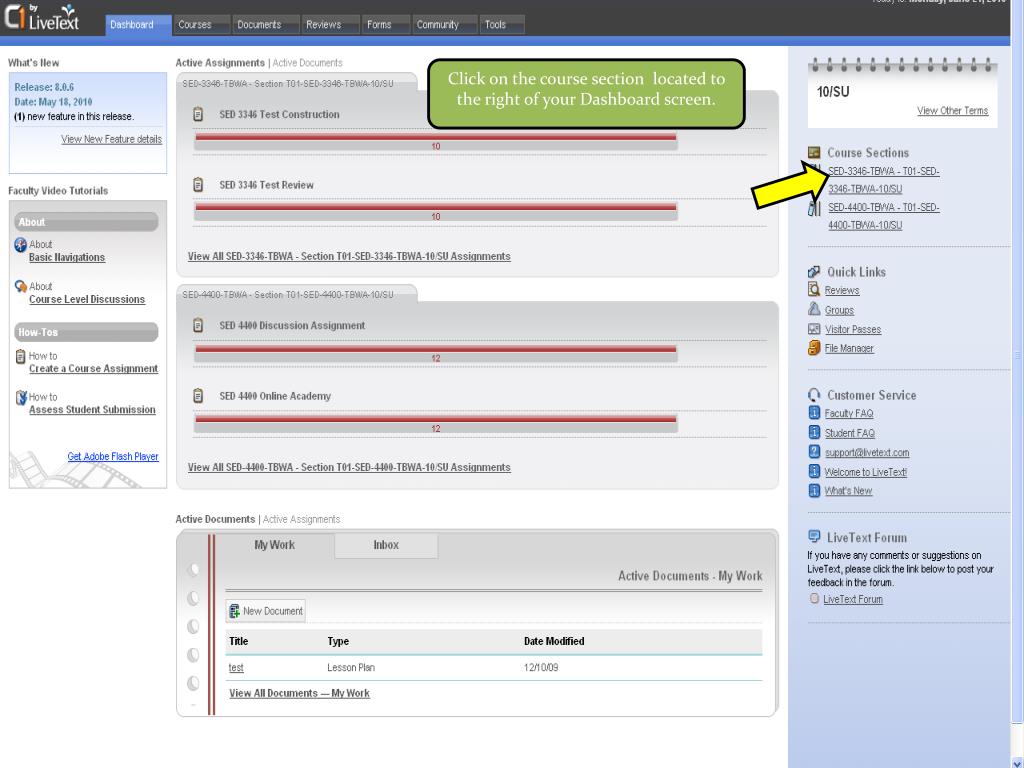The width and height of the screenshot is (1024, 768).
Task: Open Assess Student Submission how-to
Action: click(x=92, y=409)
